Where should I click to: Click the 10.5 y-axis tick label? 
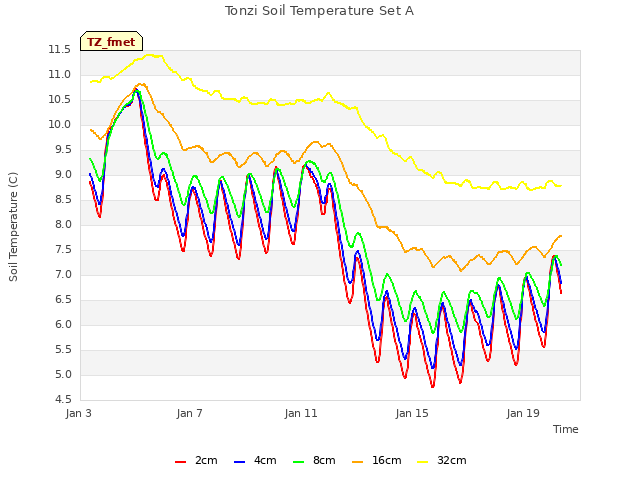click(60, 100)
